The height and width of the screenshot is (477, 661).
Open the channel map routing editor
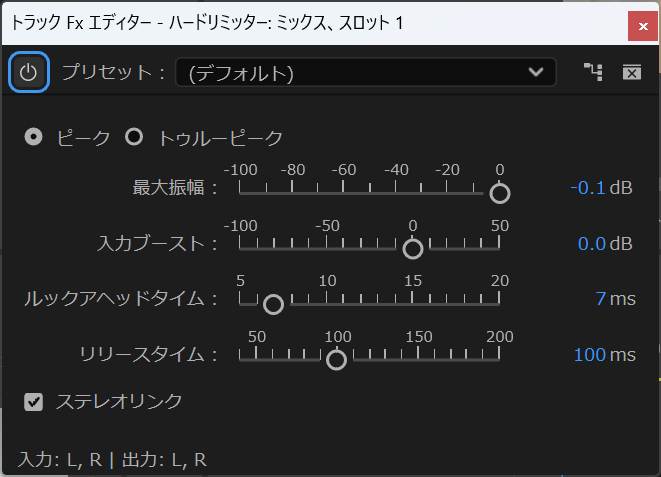click(594, 72)
